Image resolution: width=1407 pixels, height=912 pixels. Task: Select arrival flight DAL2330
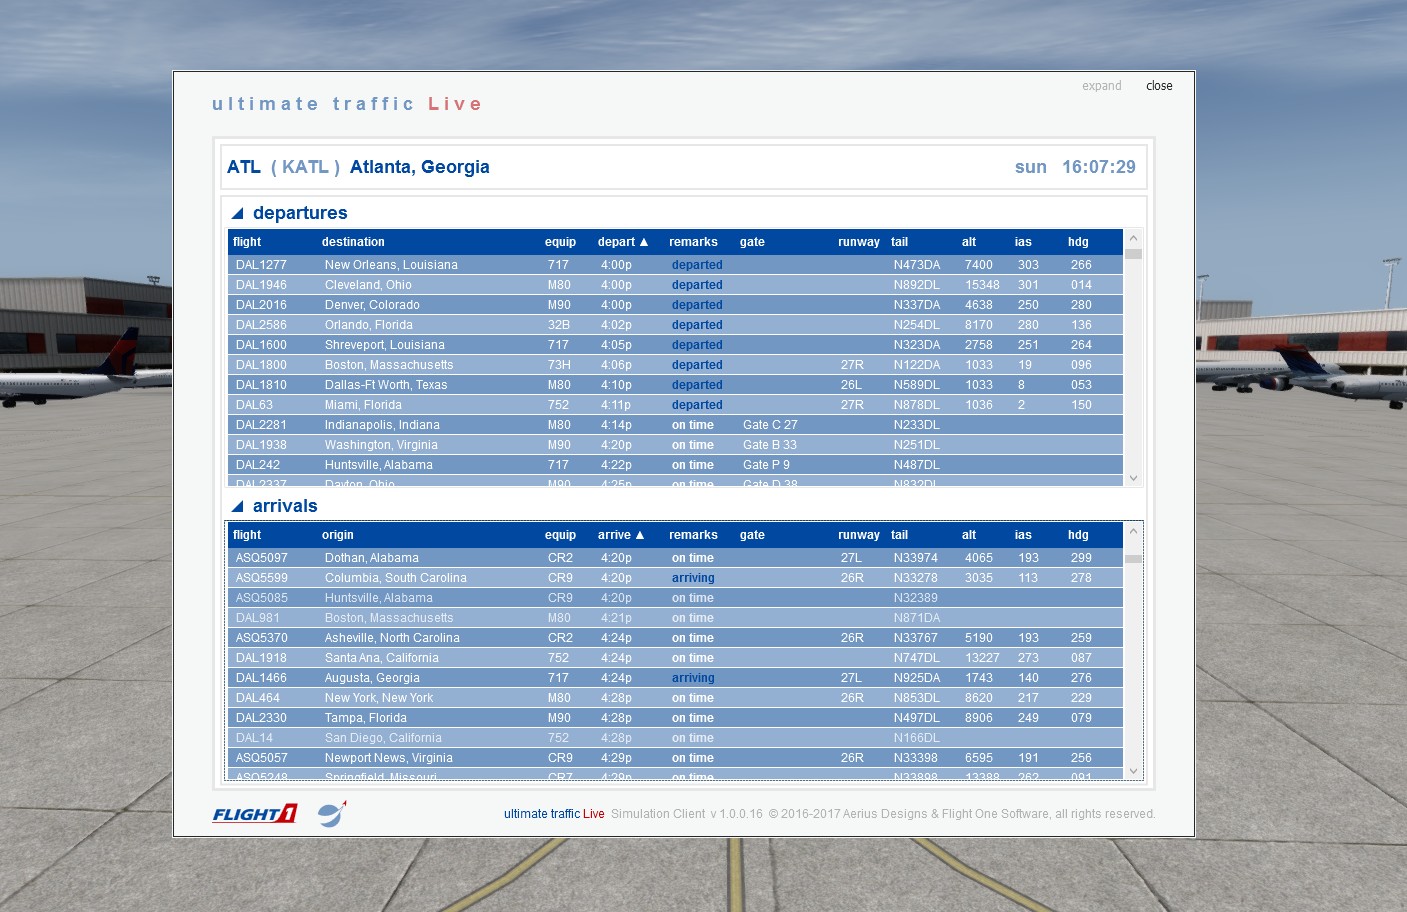click(x=675, y=718)
